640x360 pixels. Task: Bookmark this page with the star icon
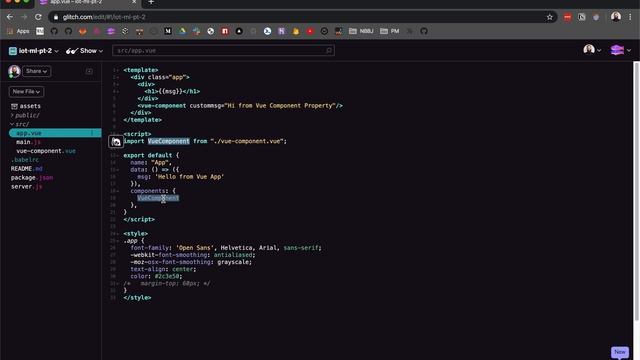549,17
